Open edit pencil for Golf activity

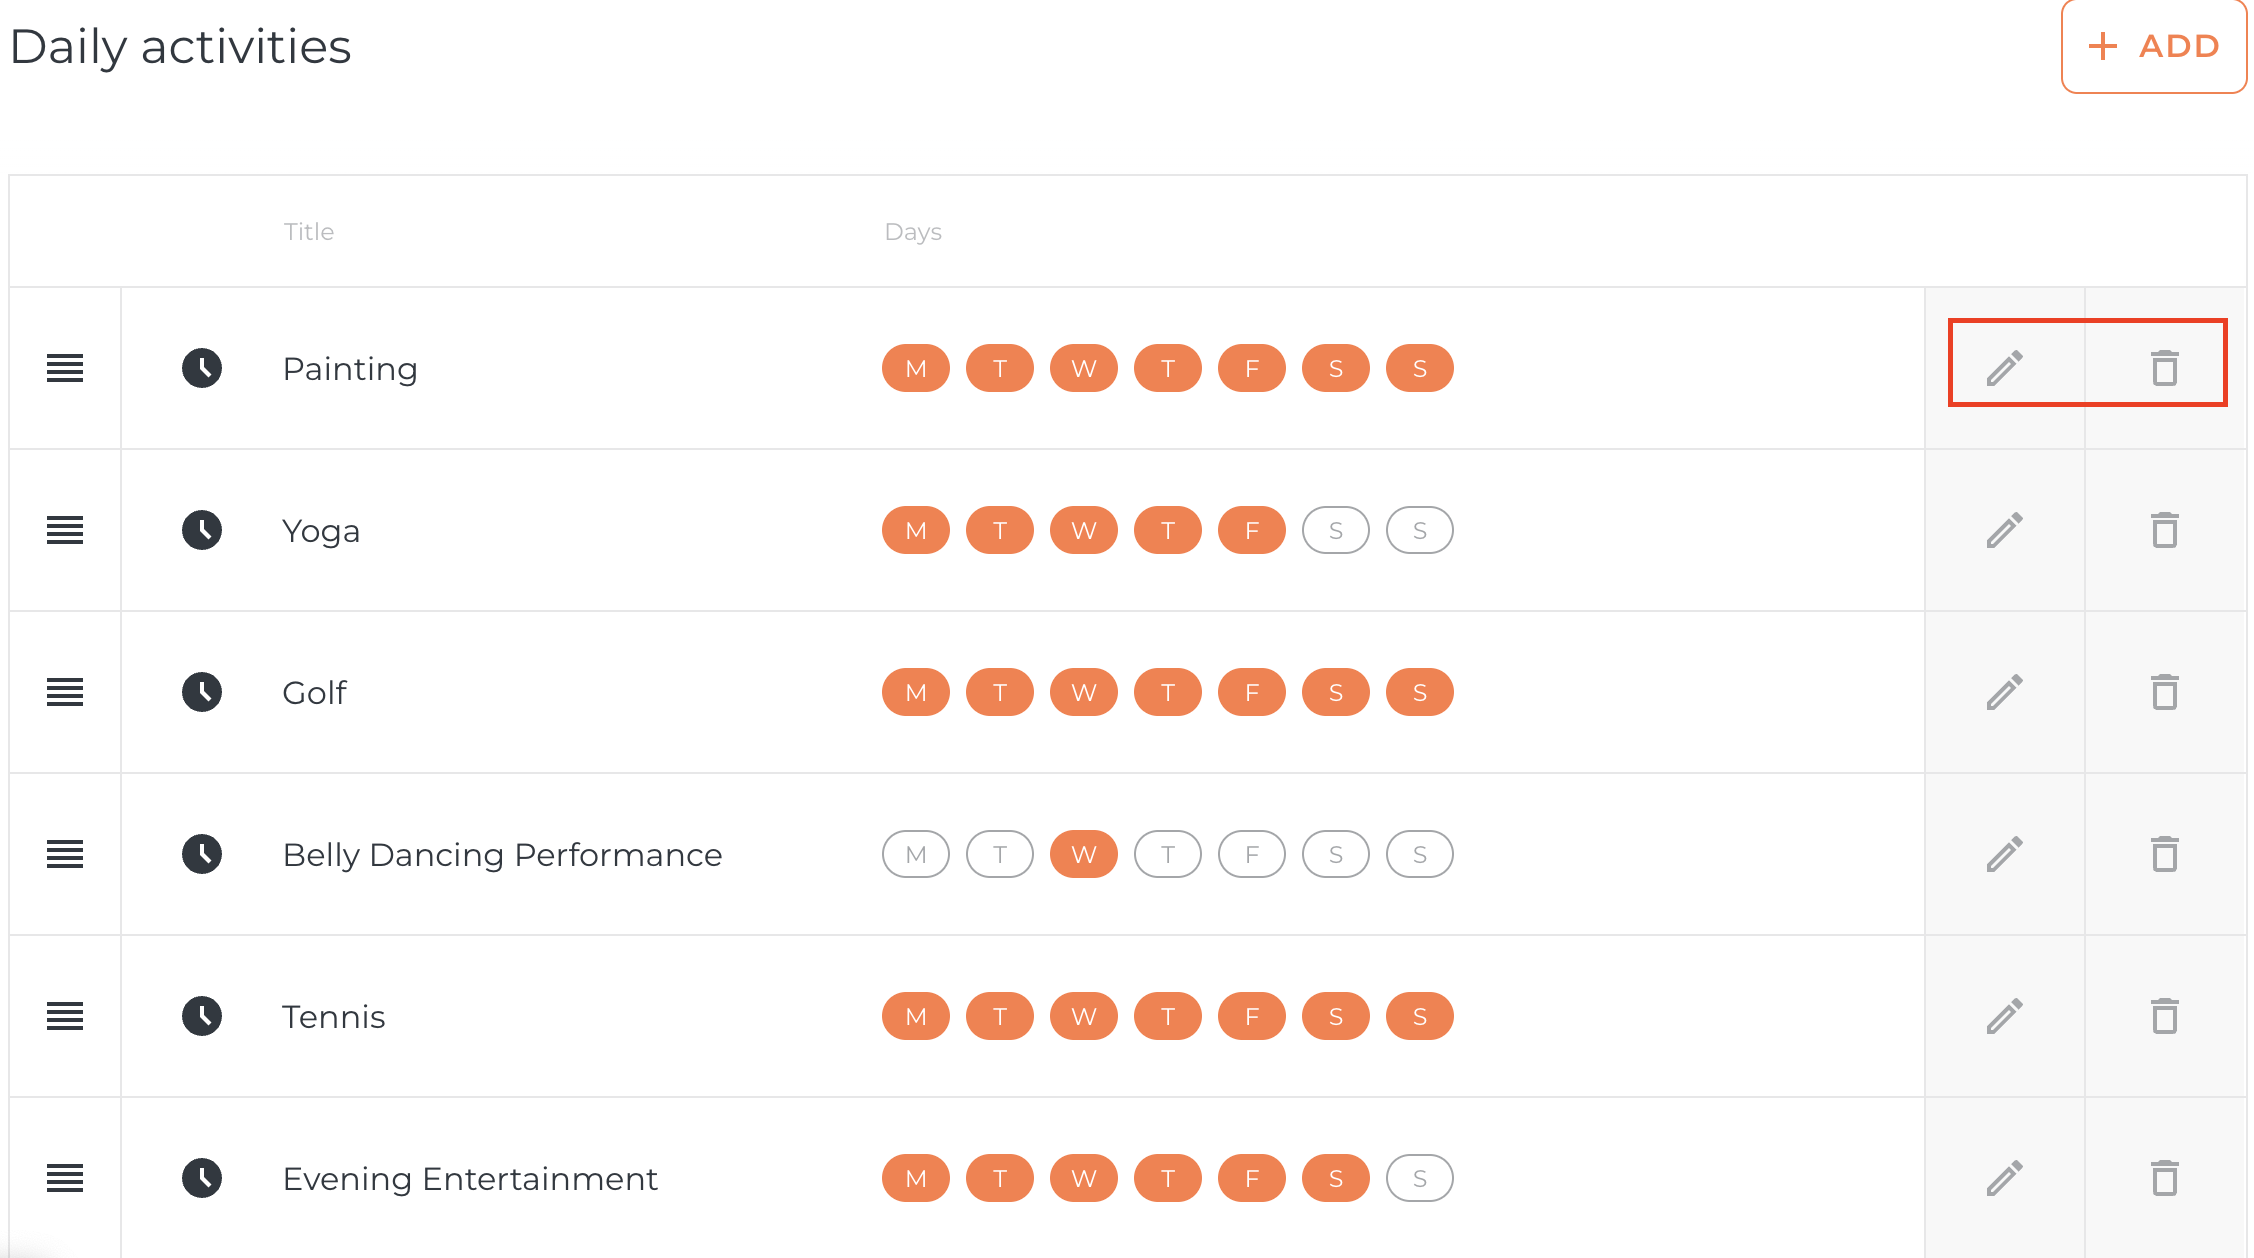click(x=2004, y=692)
